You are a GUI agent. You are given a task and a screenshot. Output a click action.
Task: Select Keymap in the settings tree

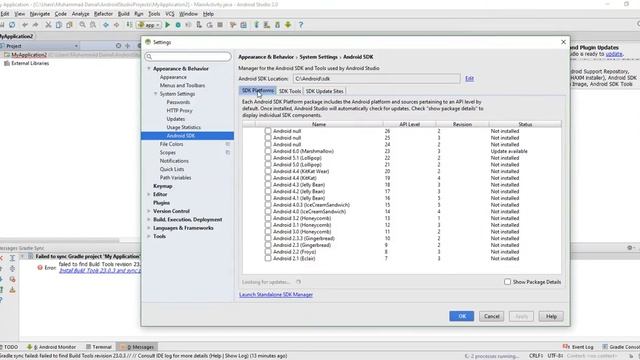tap(162, 186)
